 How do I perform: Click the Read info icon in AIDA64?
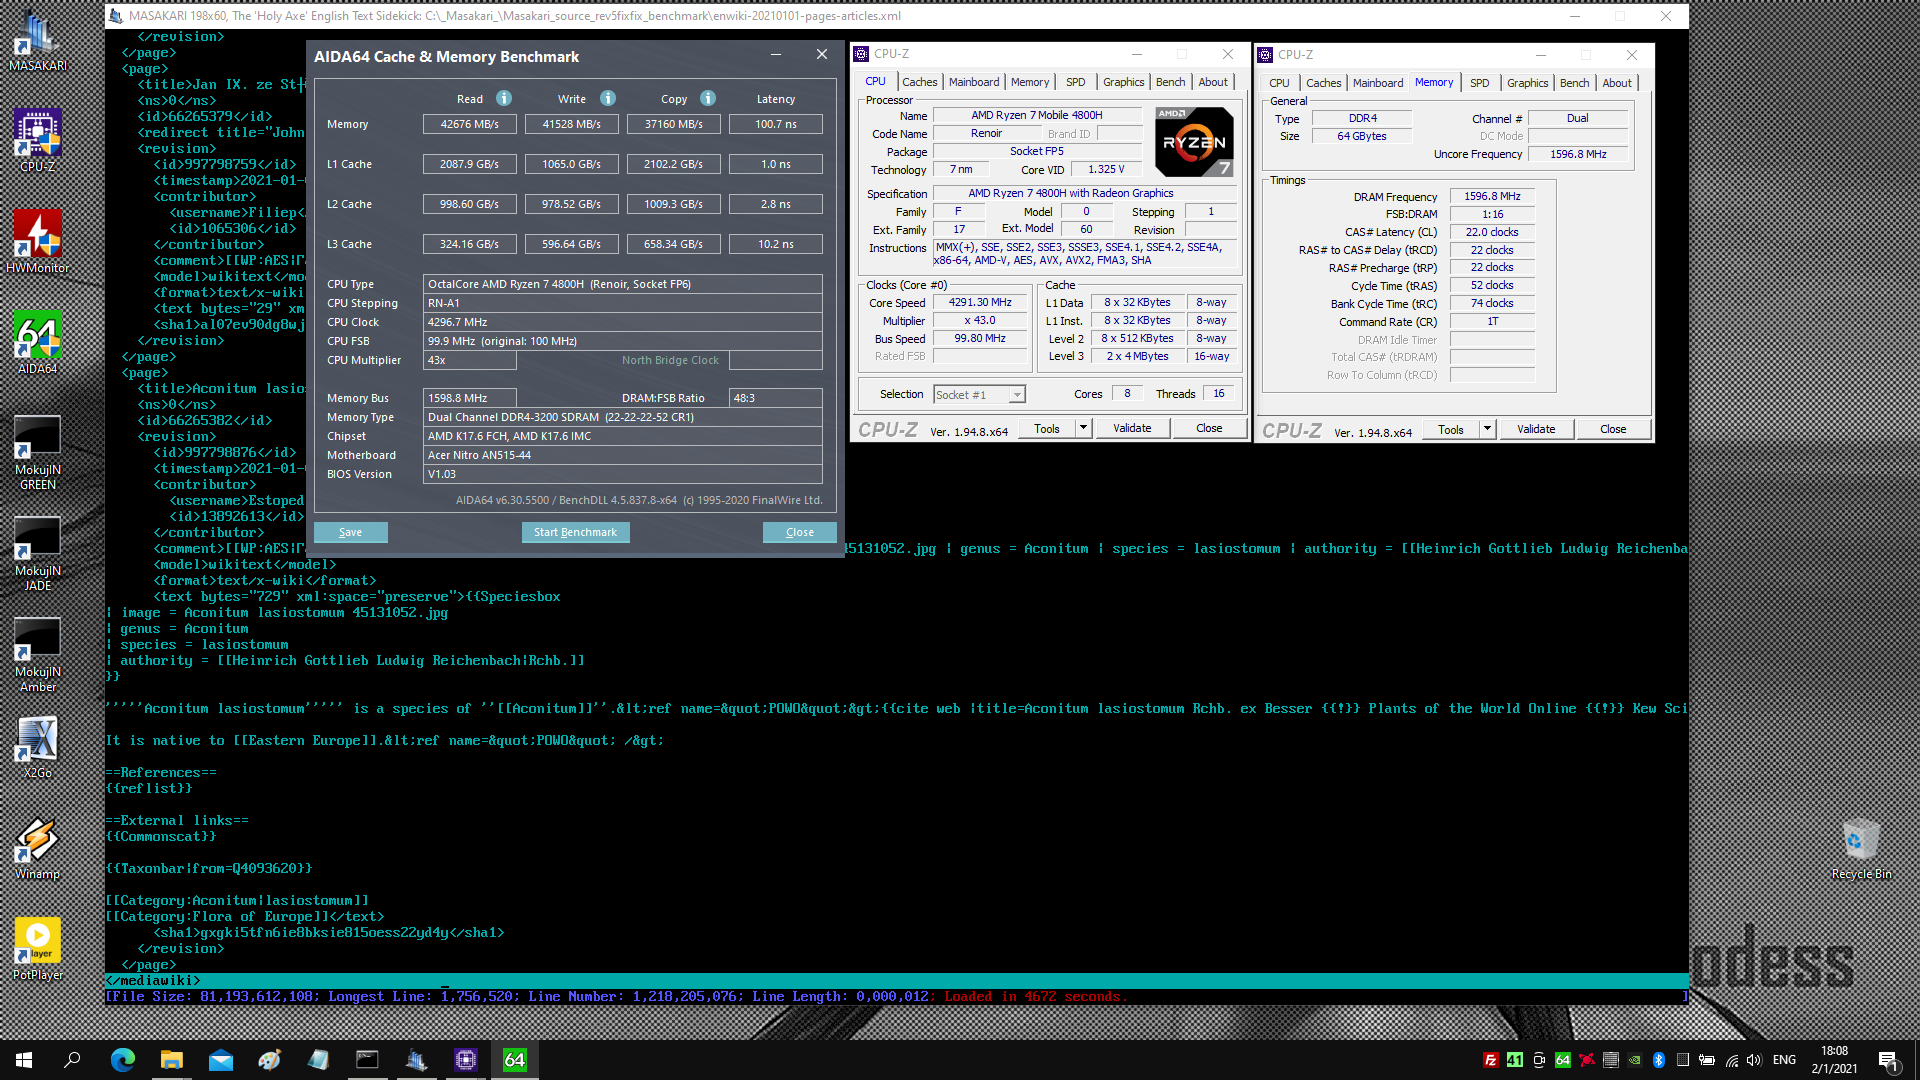[x=504, y=98]
